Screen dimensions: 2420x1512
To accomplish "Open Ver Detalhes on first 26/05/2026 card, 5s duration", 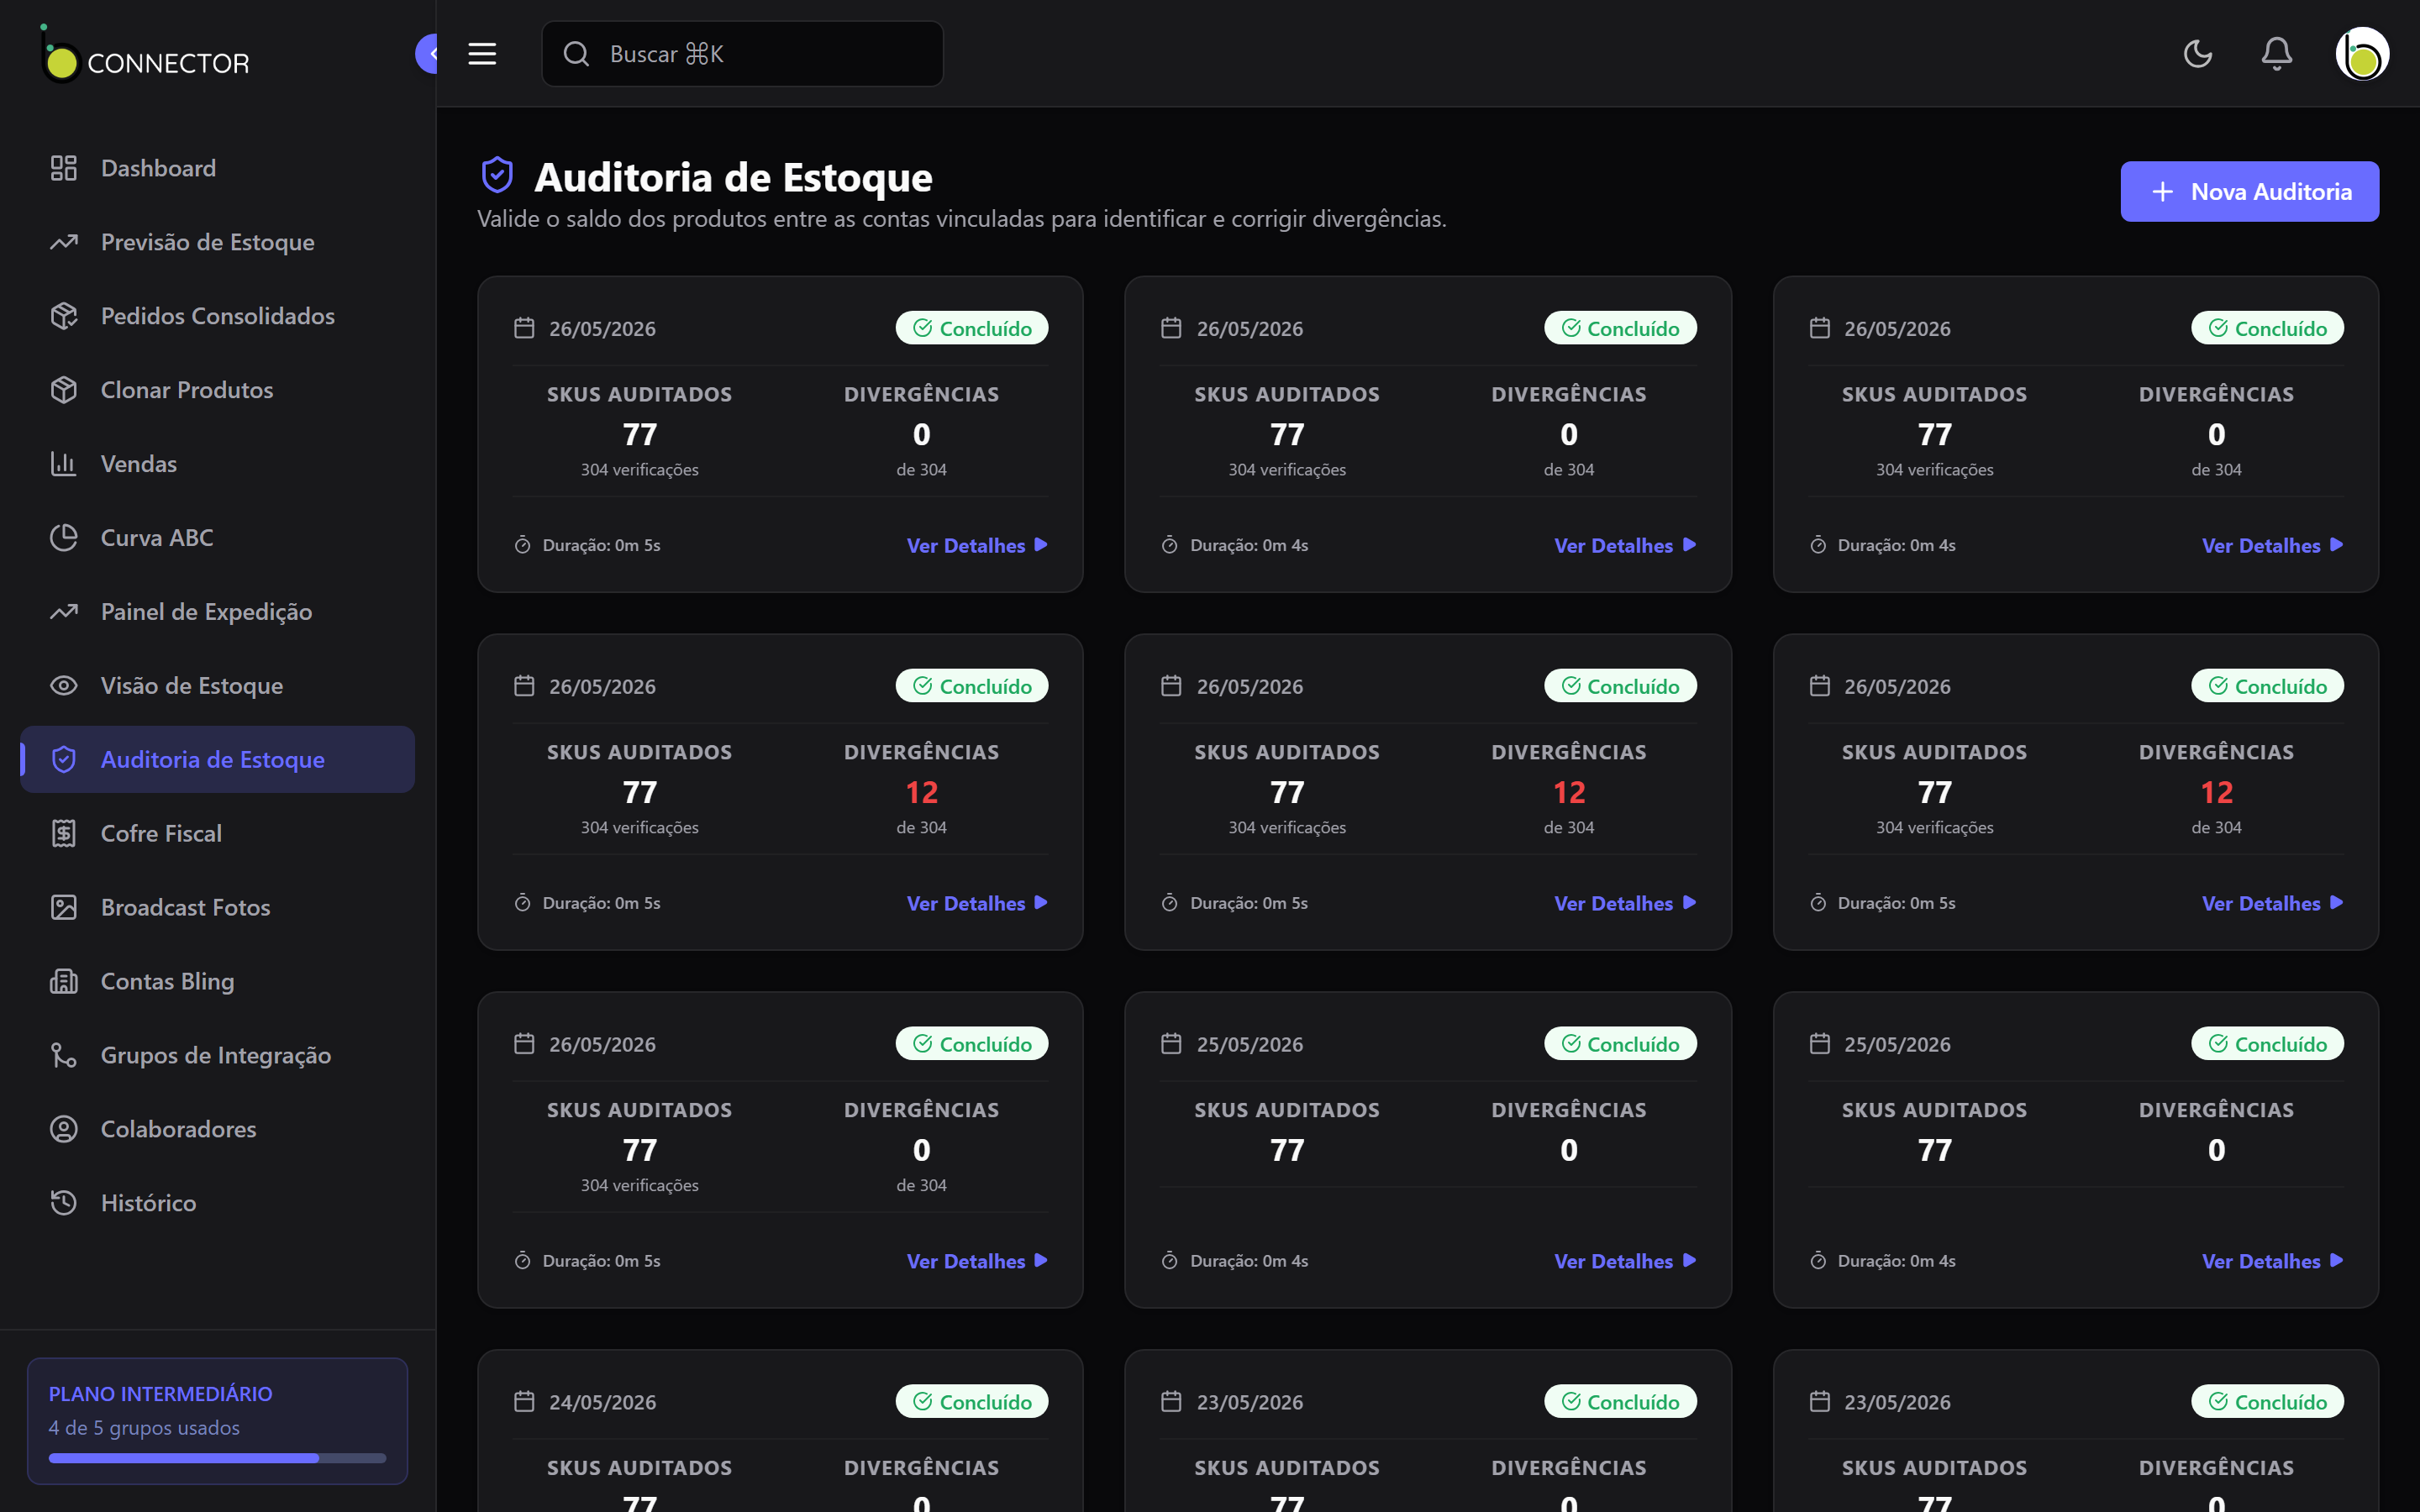I will pyautogui.click(x=977, y=546).
